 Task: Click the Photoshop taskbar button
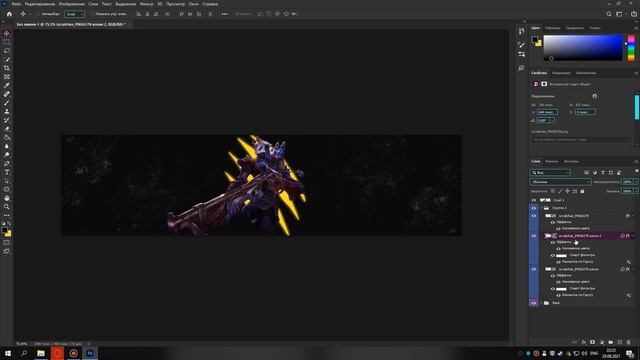(90, 353)
